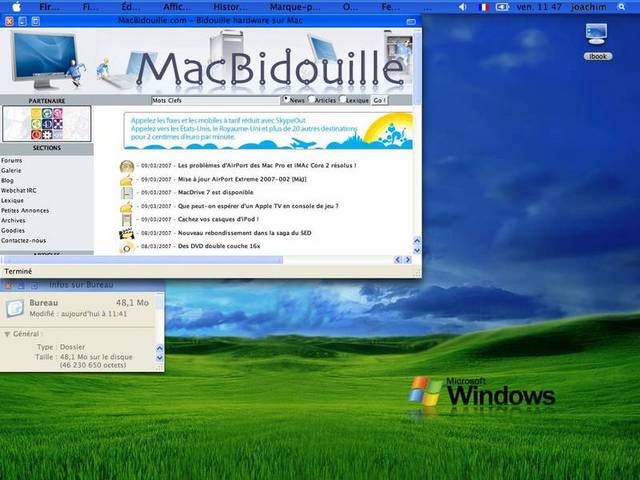
Task: Click icon beside Apple TV console news
Action: (127, 207)
